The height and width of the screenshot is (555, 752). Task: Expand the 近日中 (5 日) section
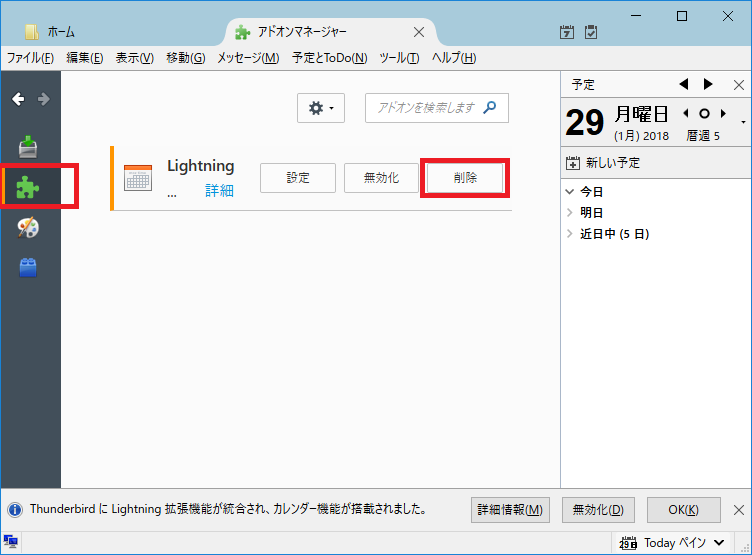pos(570,234)
